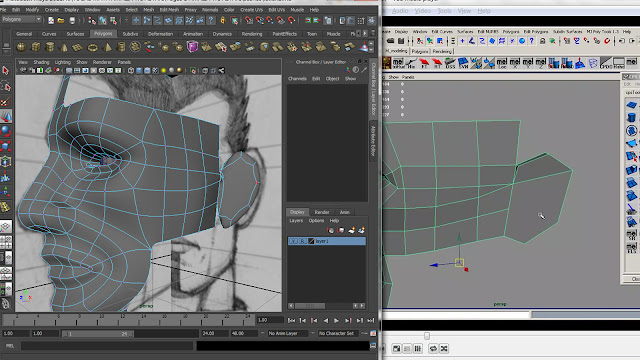
Task: Open the Attribute Editor side tab
Action: pyautogui.click(x=373, y=140)
